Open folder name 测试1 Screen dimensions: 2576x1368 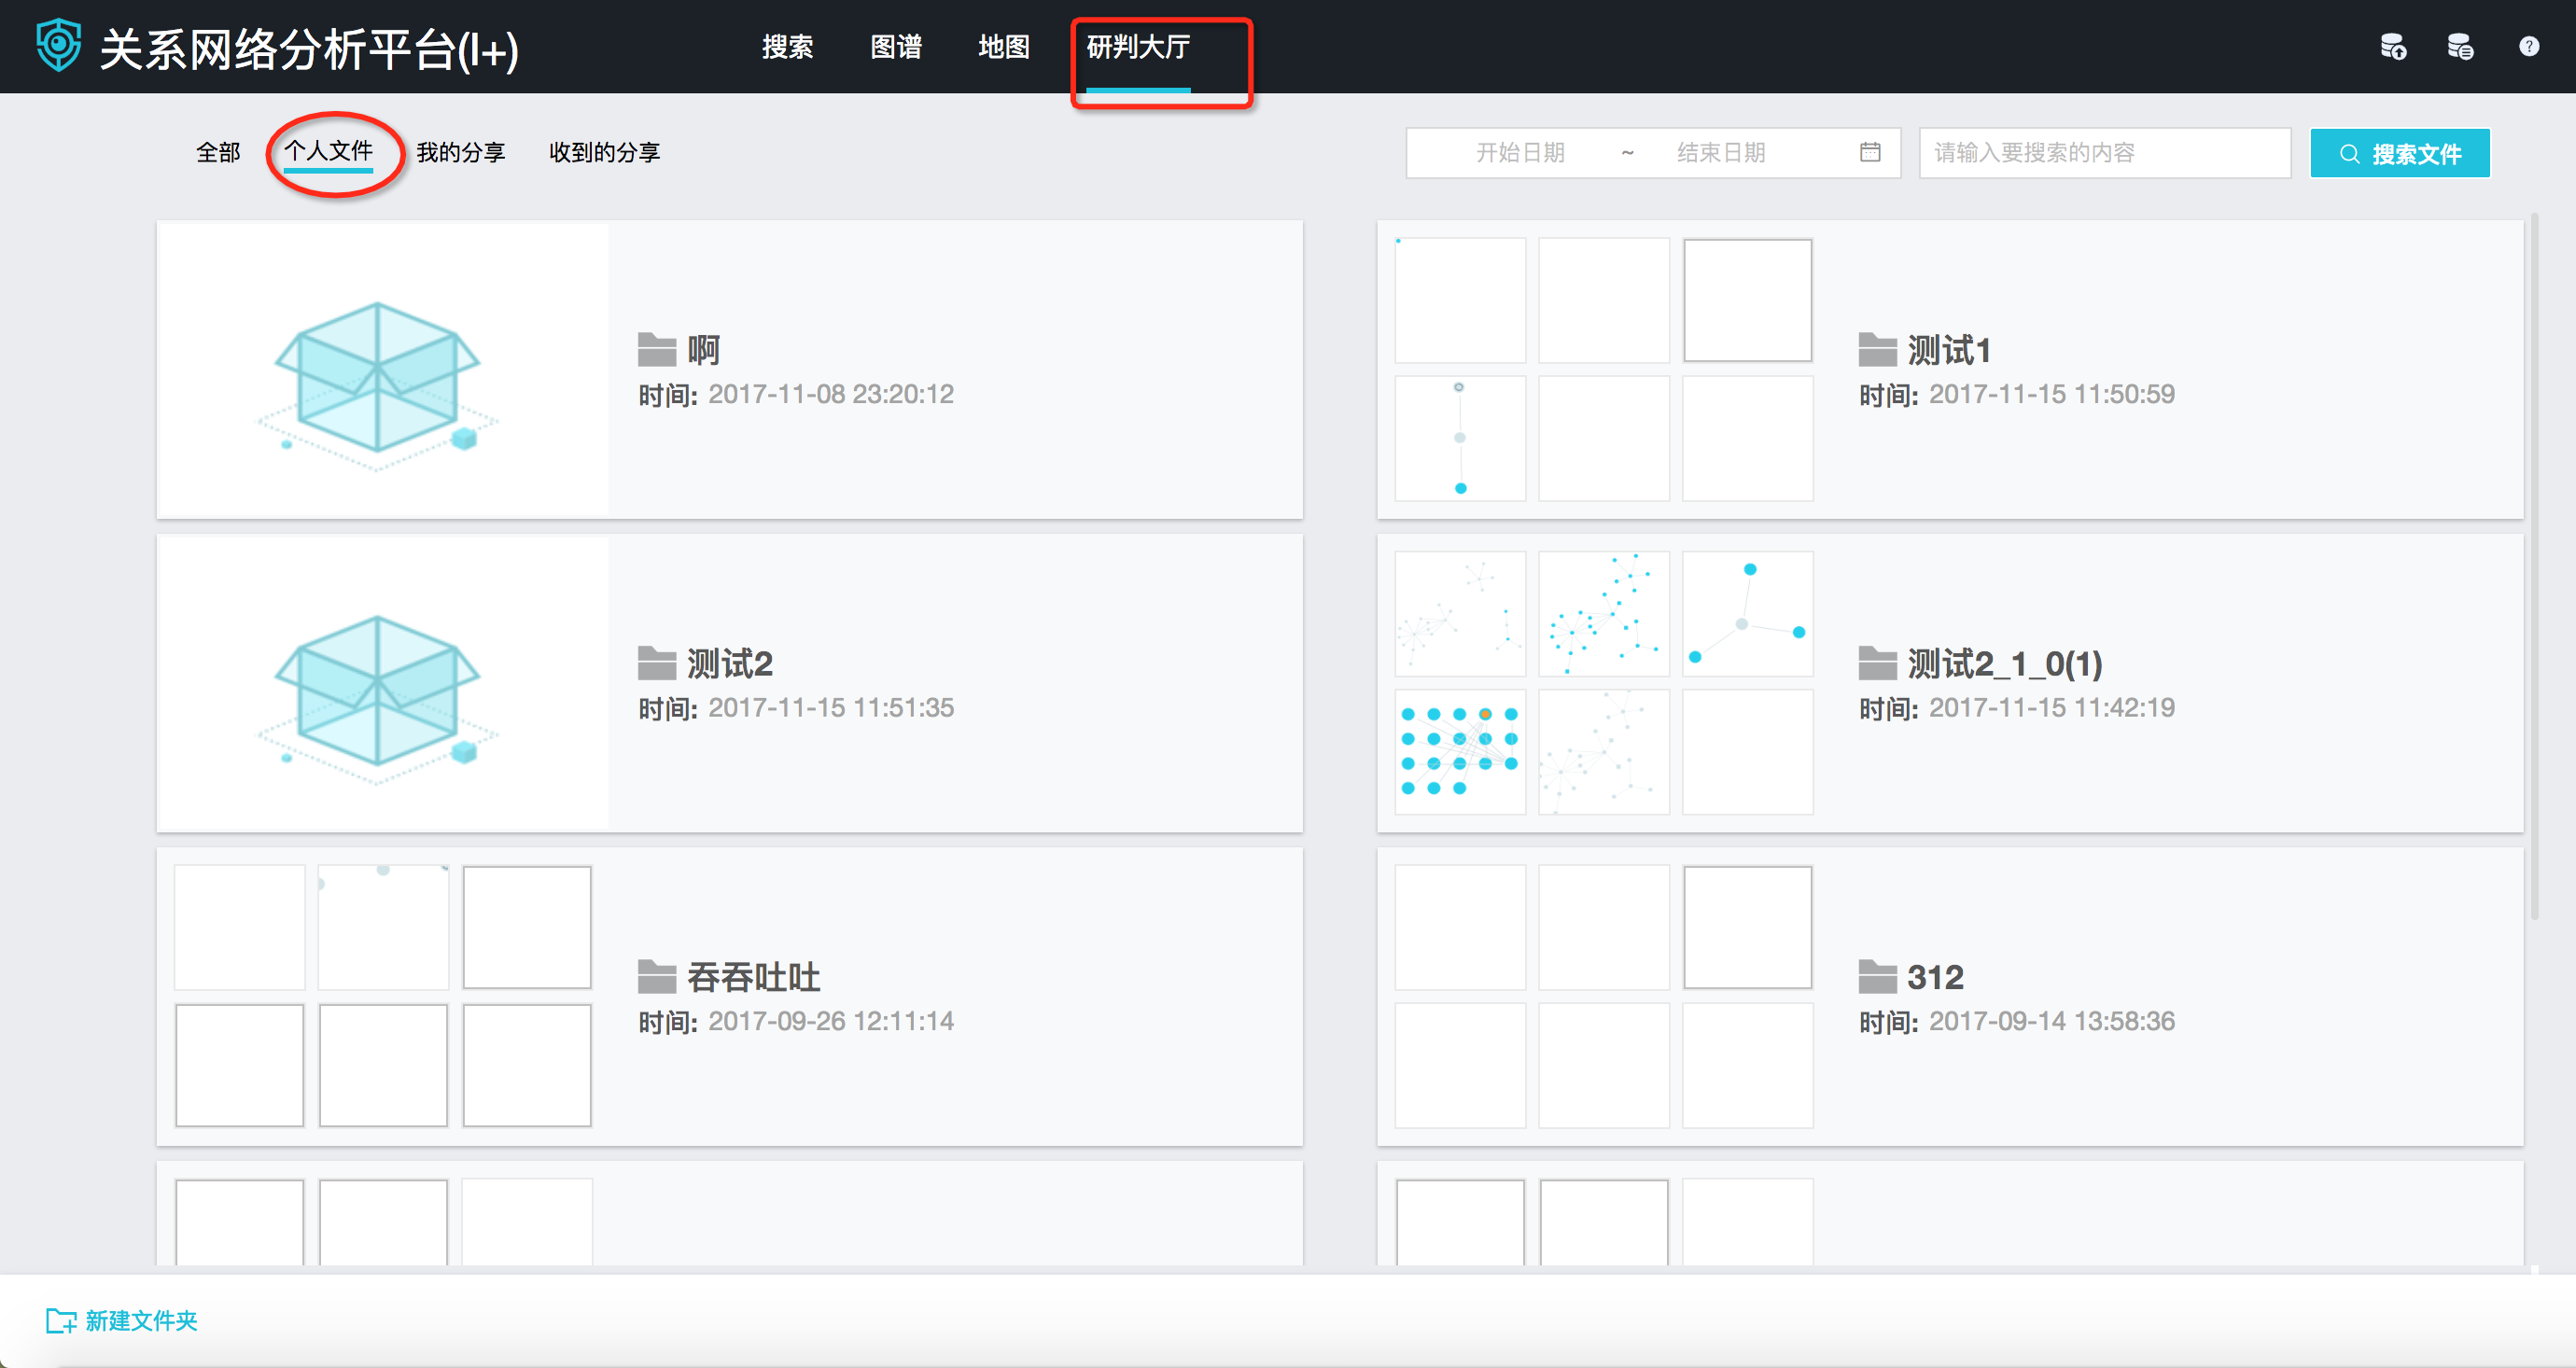pos(1948,350)
